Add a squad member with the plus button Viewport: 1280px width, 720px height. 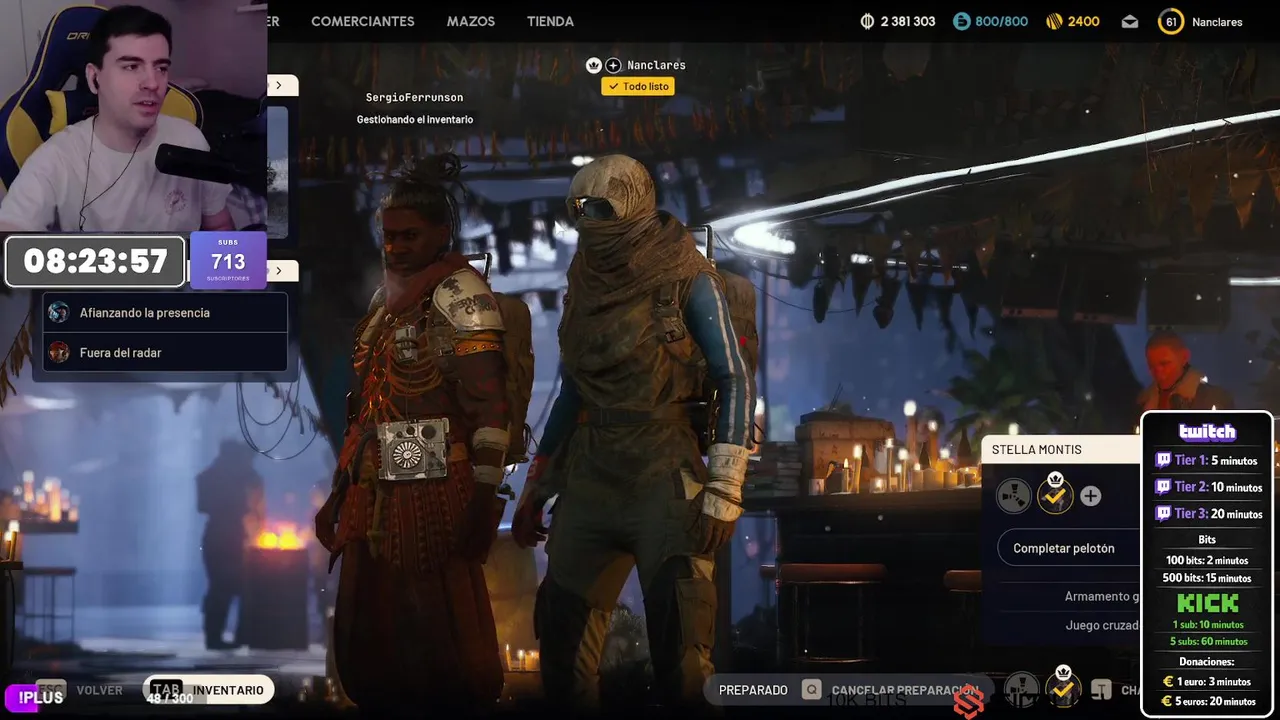pos(1090,496)
